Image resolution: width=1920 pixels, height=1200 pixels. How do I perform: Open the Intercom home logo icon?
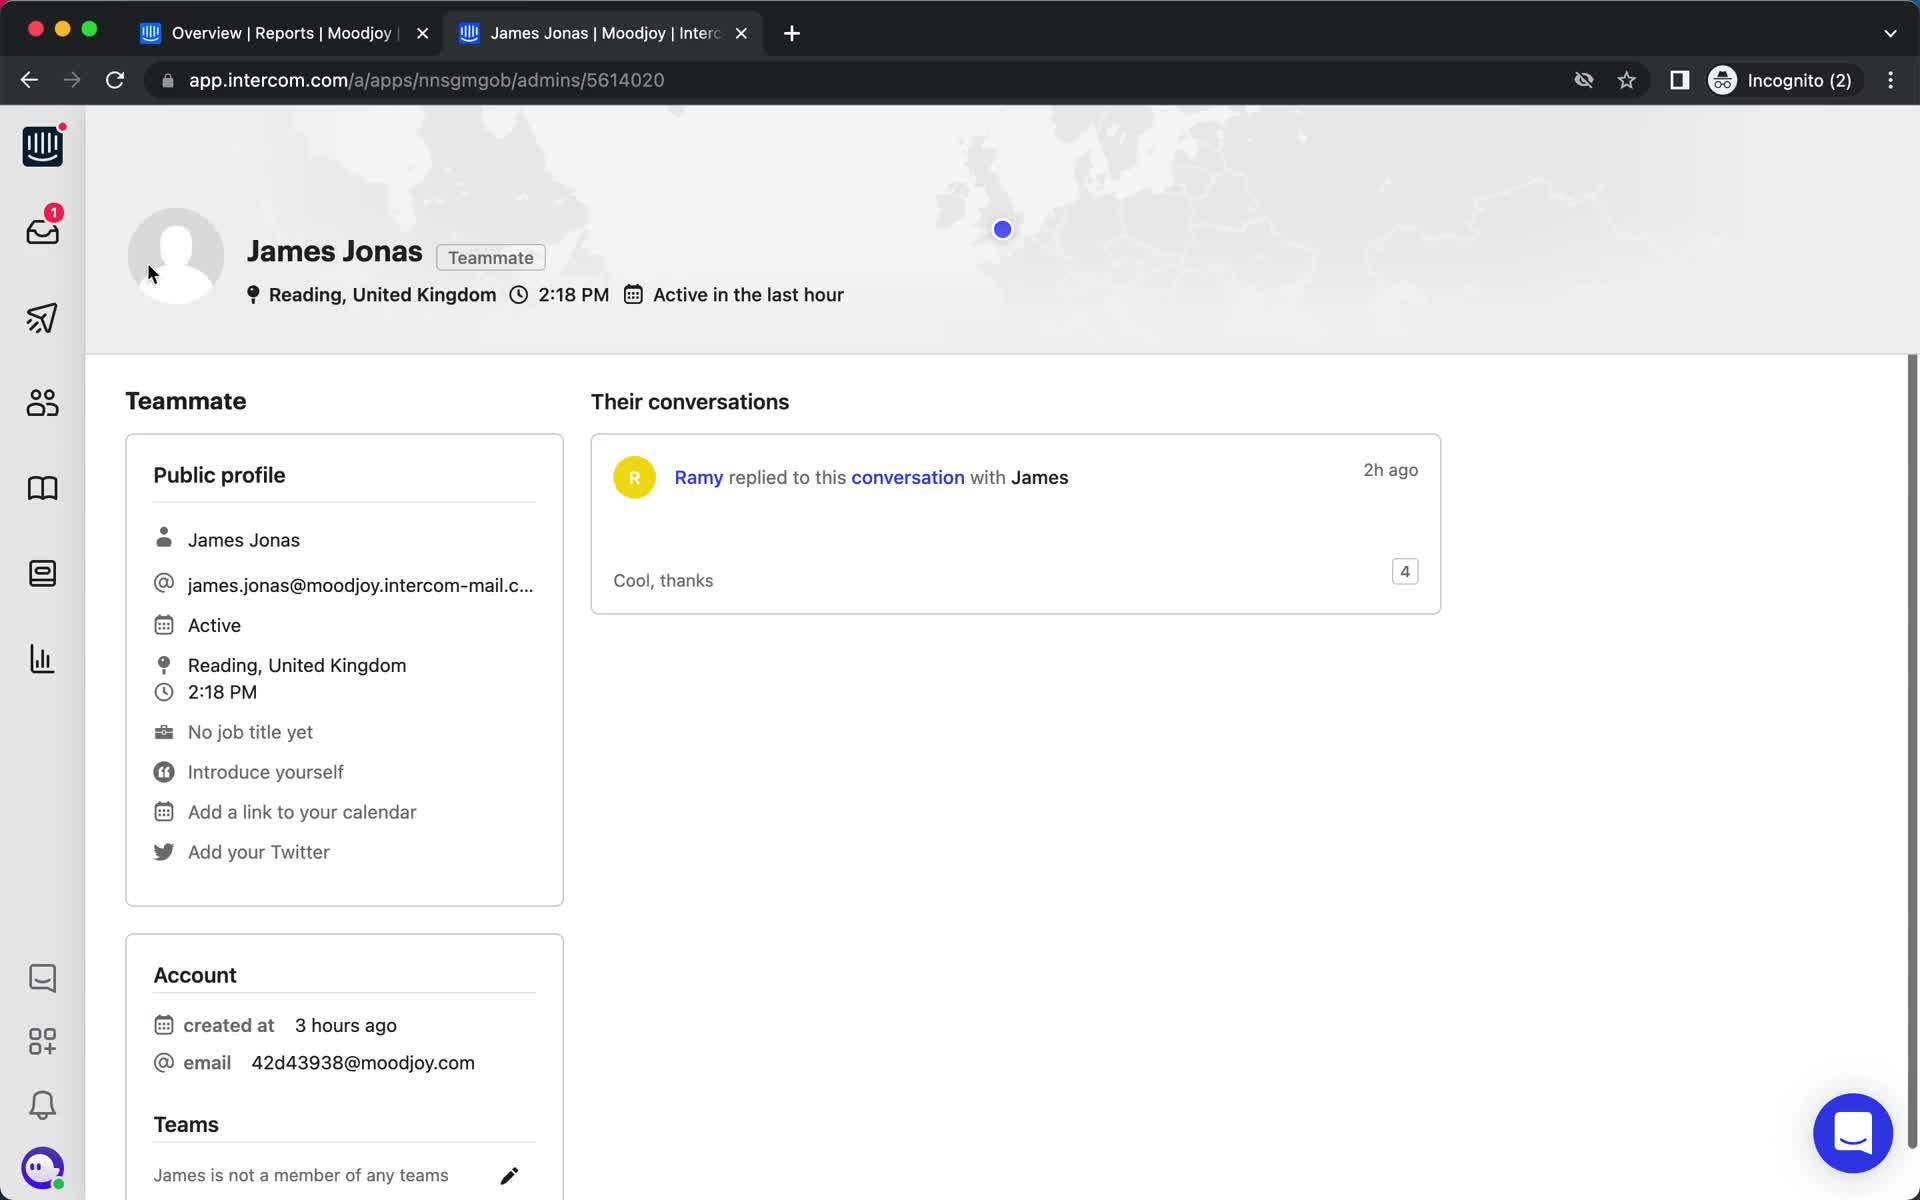coord(43,145)
